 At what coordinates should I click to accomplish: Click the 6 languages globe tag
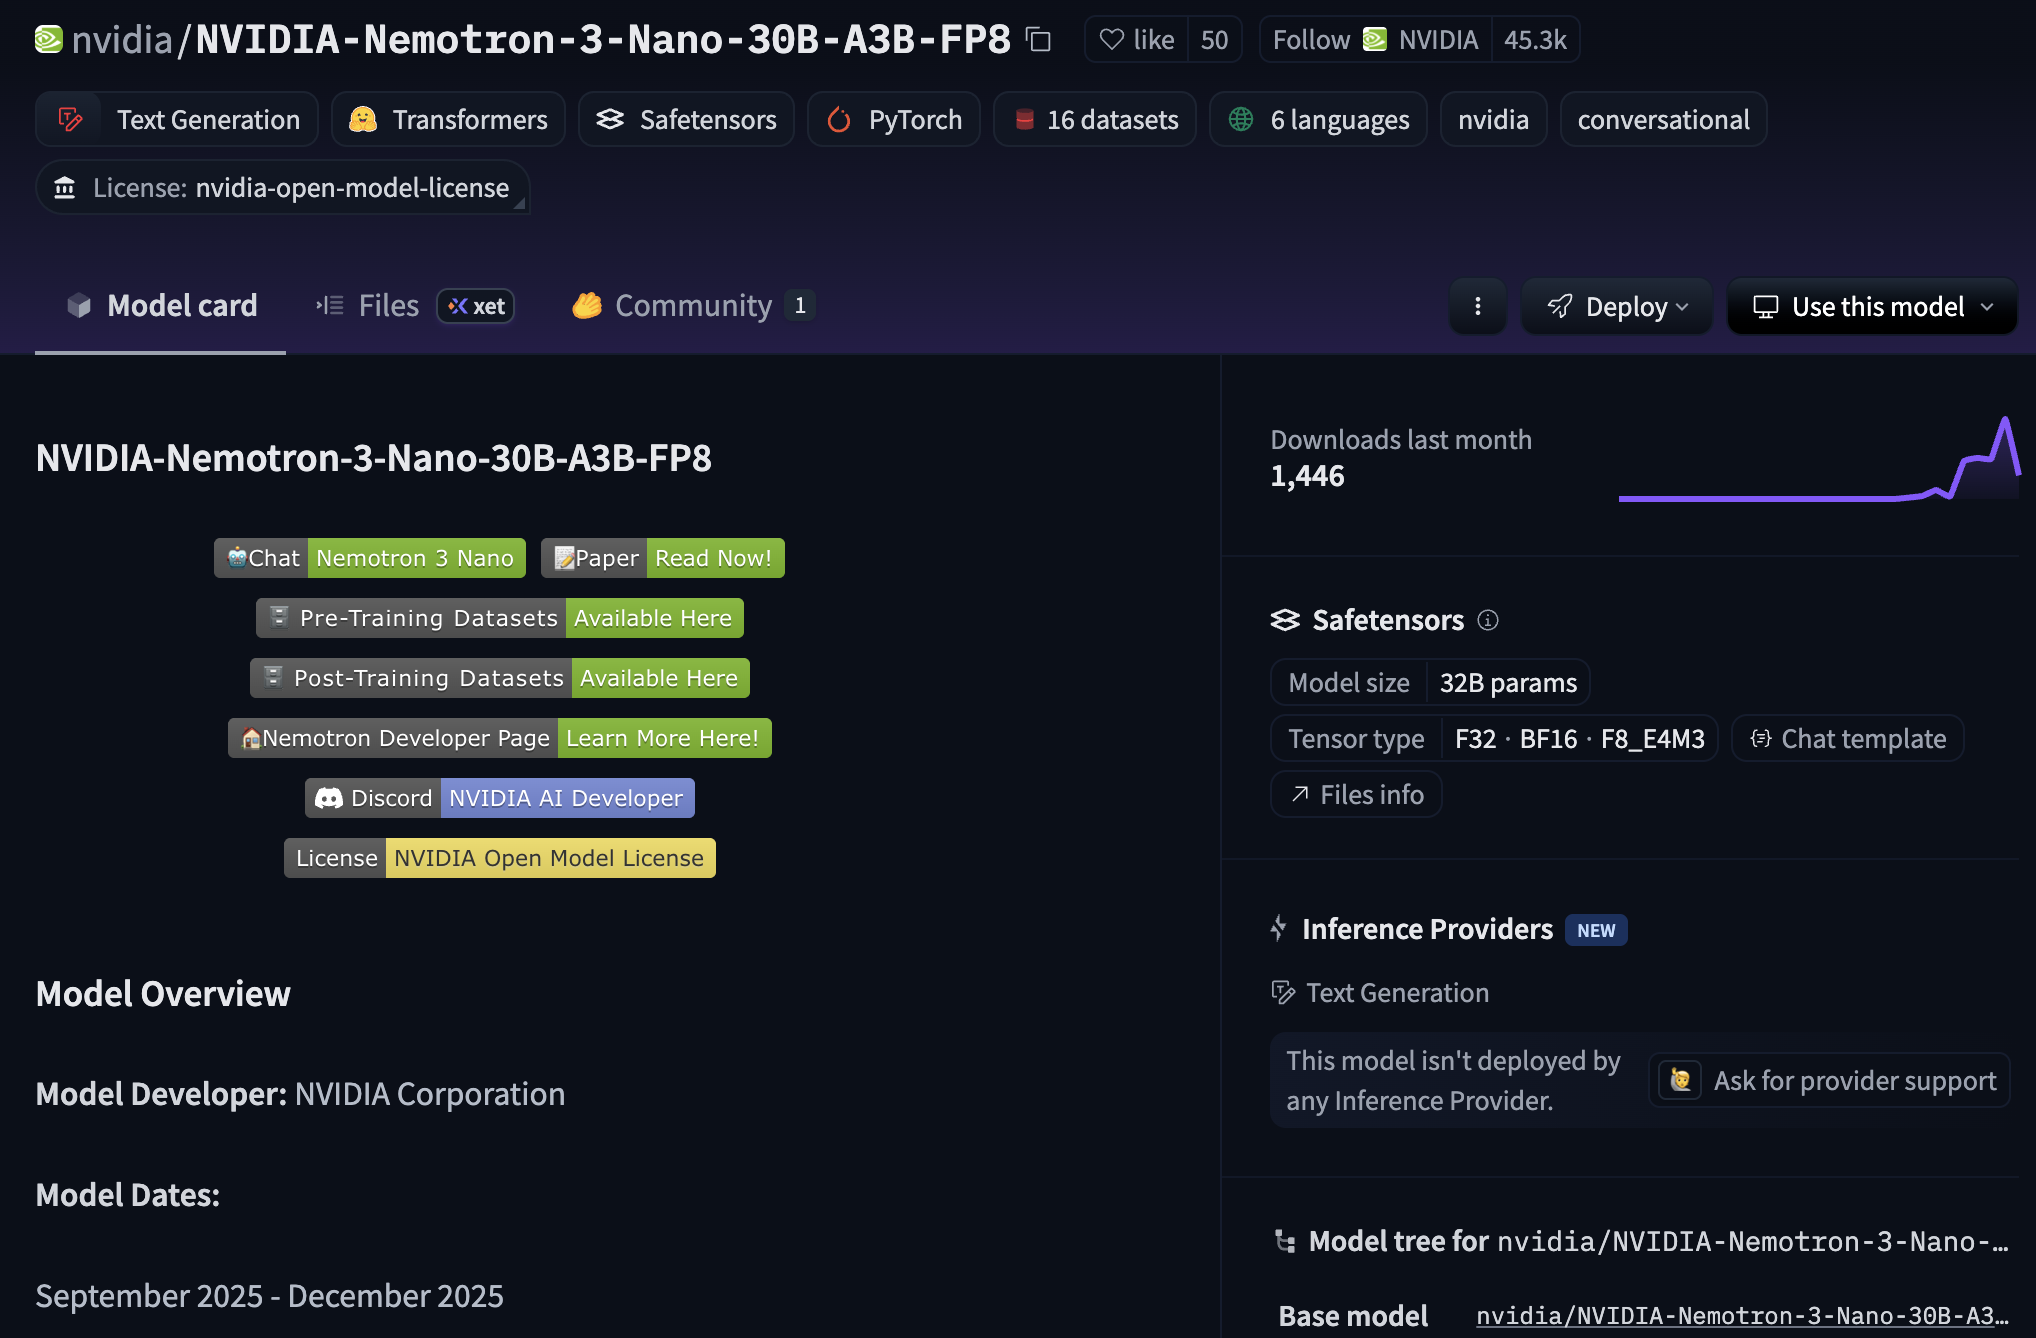(x=1318, y=120)
